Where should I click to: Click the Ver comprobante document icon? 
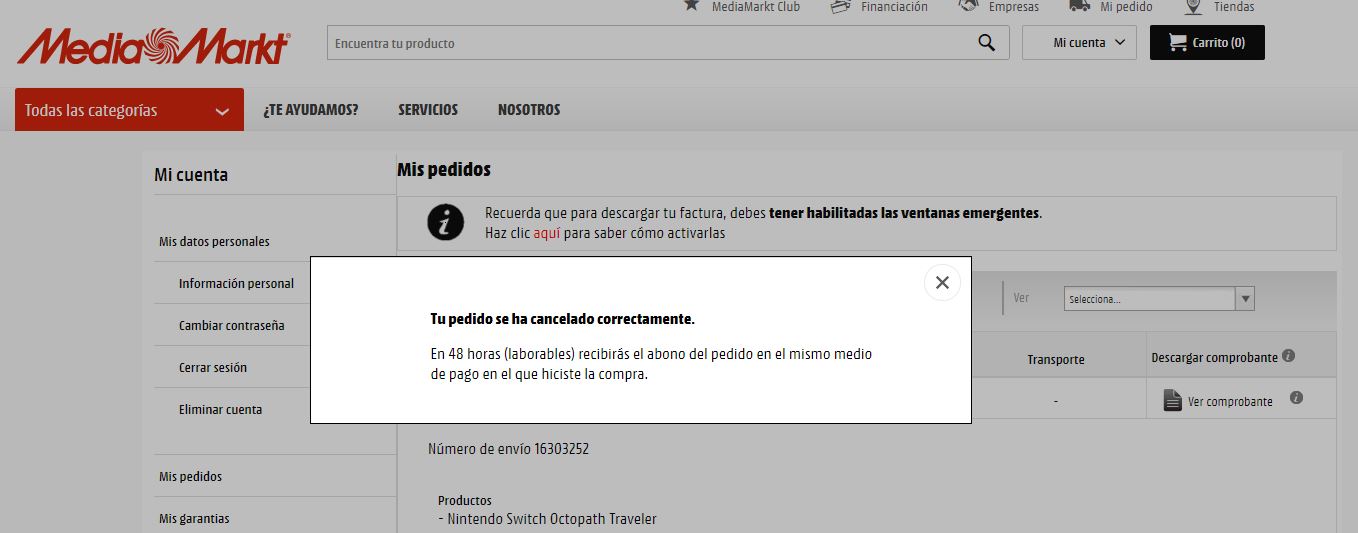coord(1173,400)
